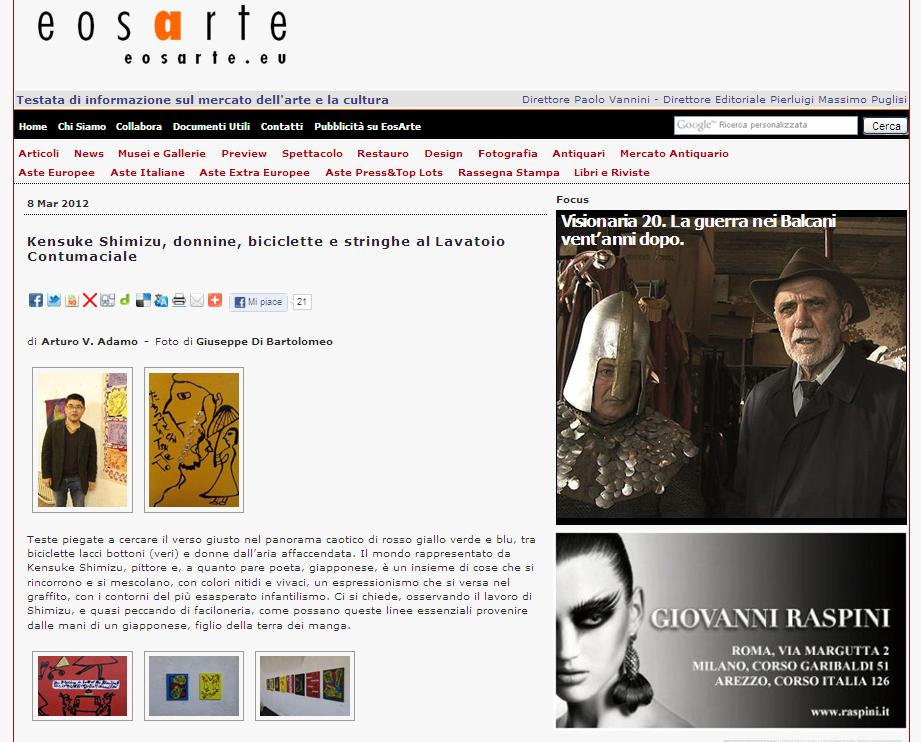
Task: Go to Musei e Gallerie section
Action: 162,153
